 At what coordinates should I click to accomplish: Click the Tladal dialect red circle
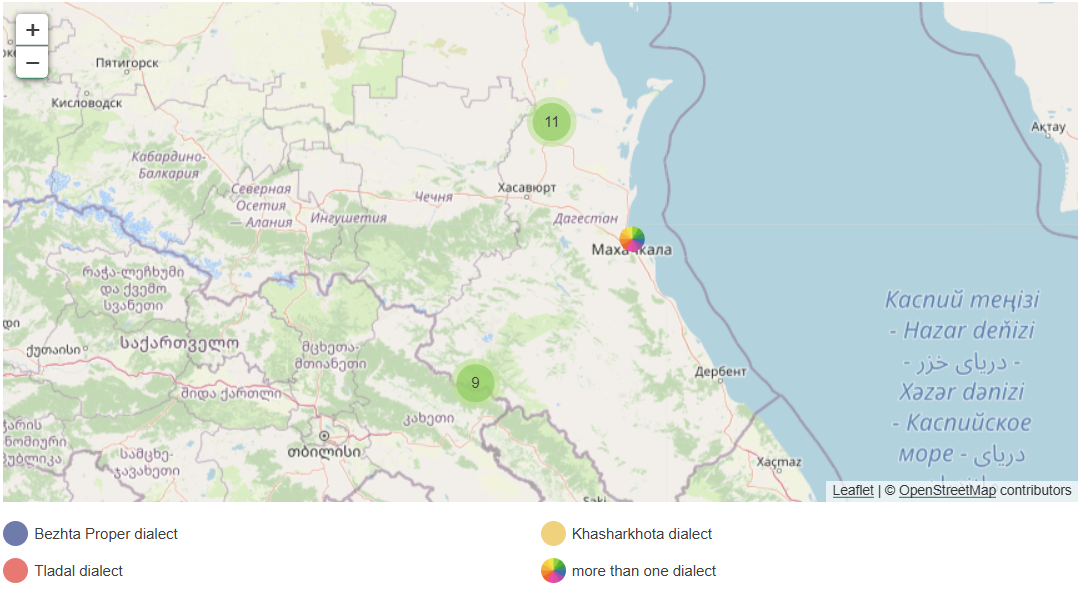(16, 571)
